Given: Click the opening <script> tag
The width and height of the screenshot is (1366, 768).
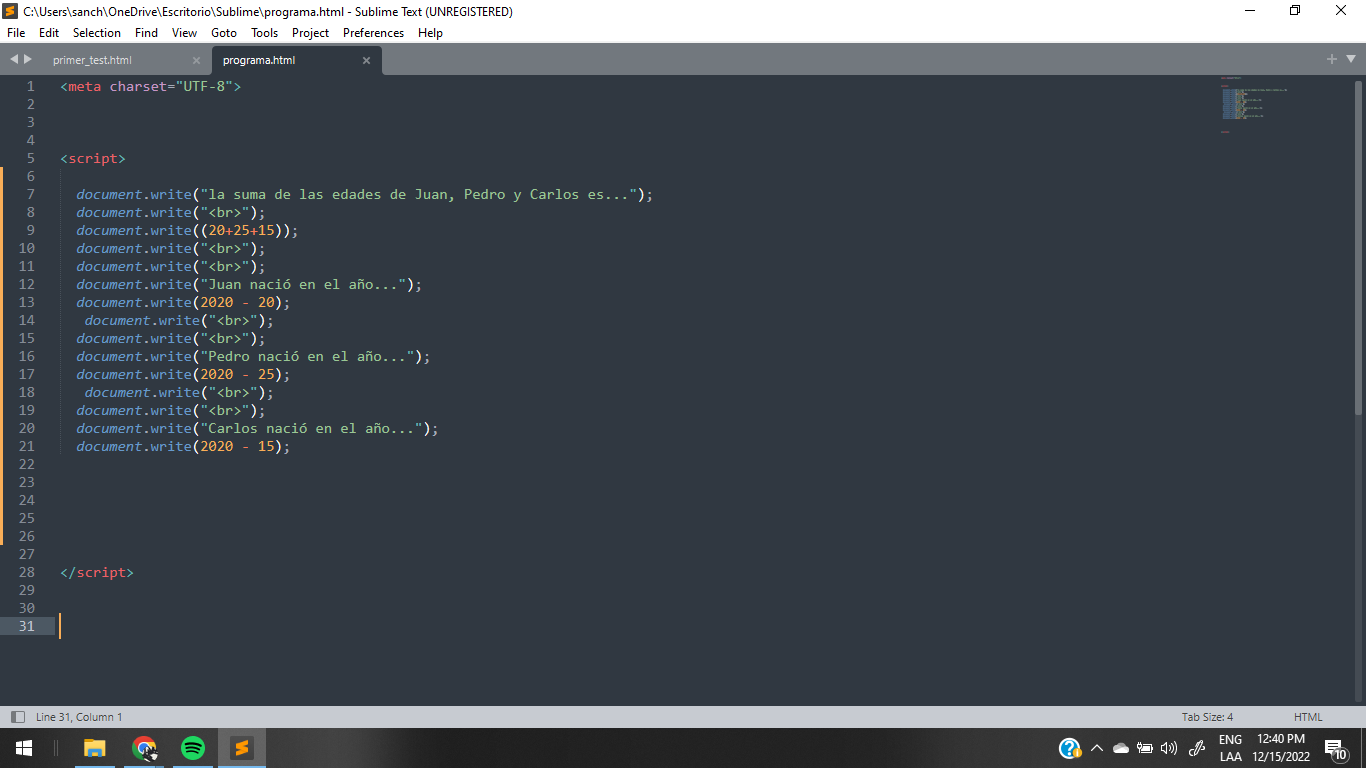Looking at the screenshot, I should [x=93, y=158].
